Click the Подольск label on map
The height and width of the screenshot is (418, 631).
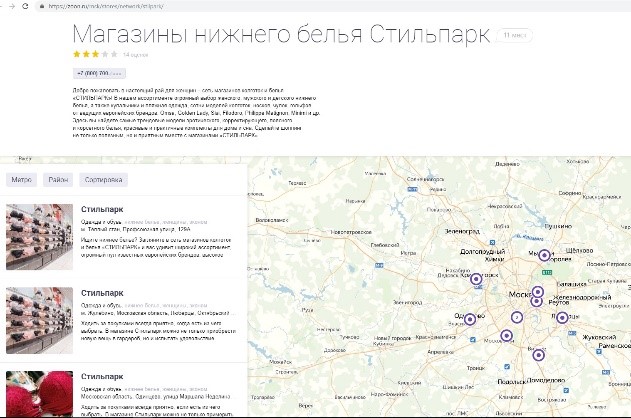511,381
